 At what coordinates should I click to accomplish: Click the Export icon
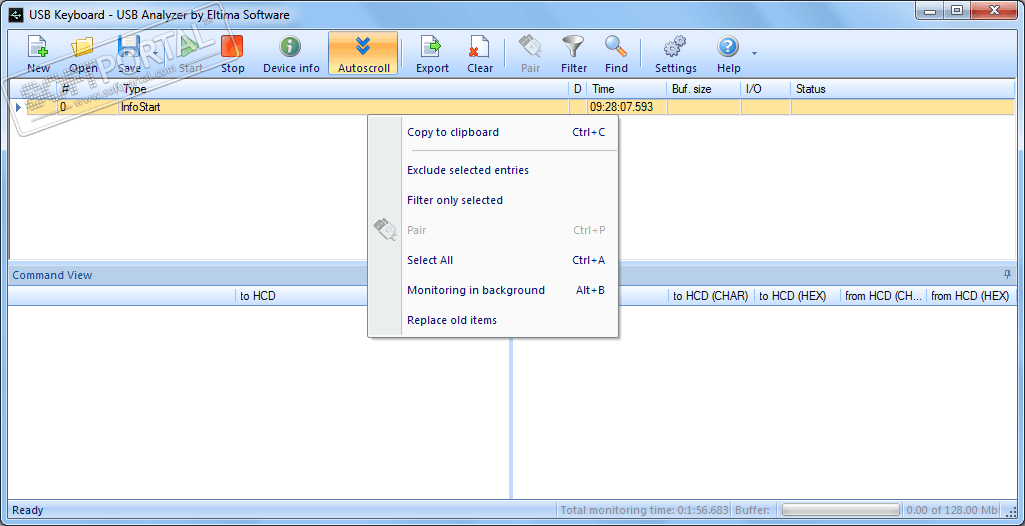[x=432, y=47]
